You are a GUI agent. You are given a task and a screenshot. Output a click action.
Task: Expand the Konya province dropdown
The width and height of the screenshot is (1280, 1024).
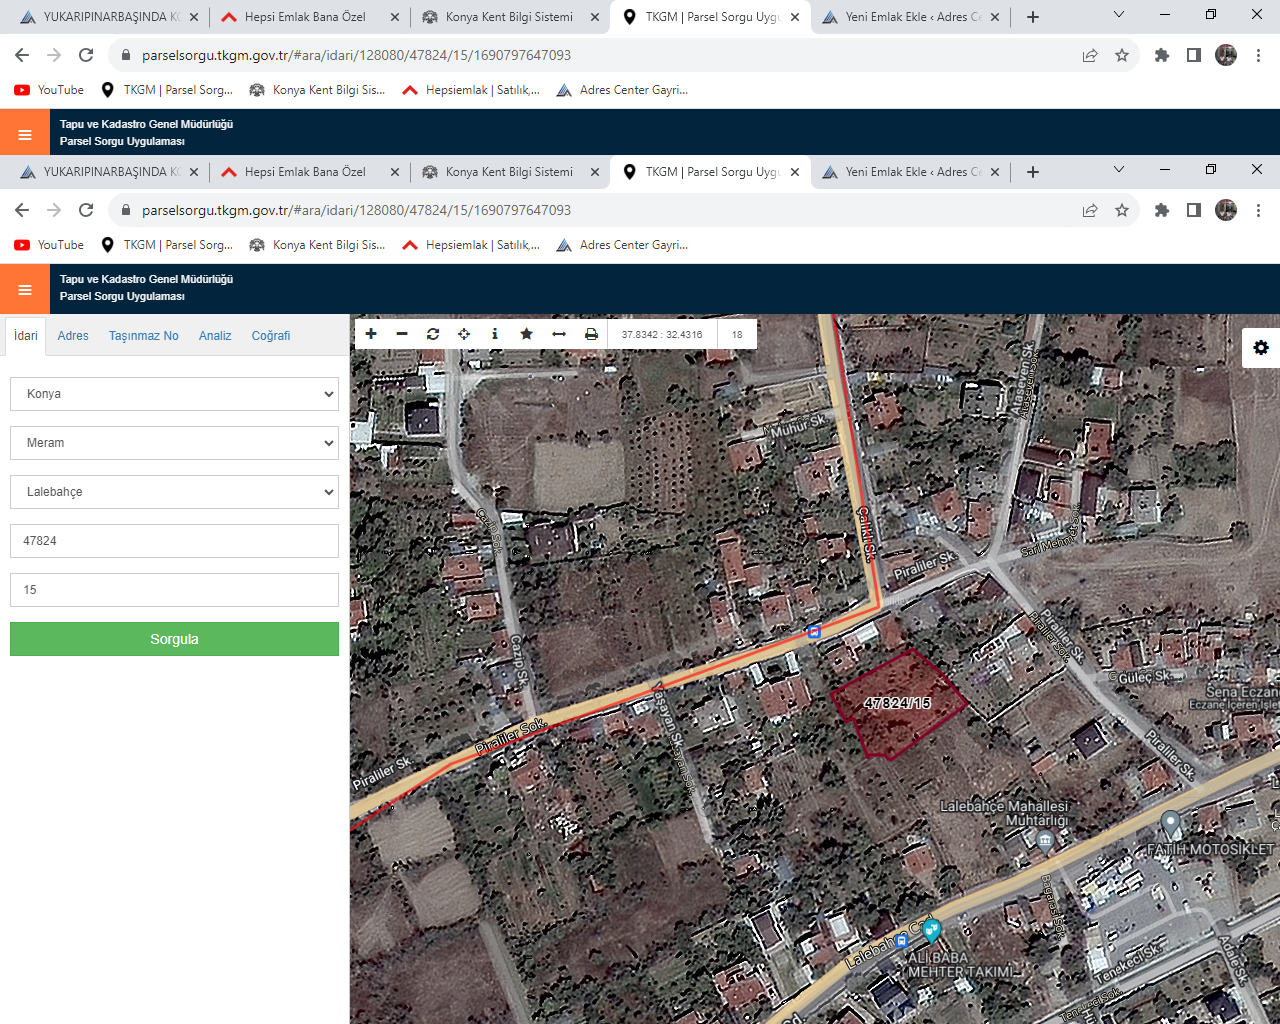[x=174, y=394]
